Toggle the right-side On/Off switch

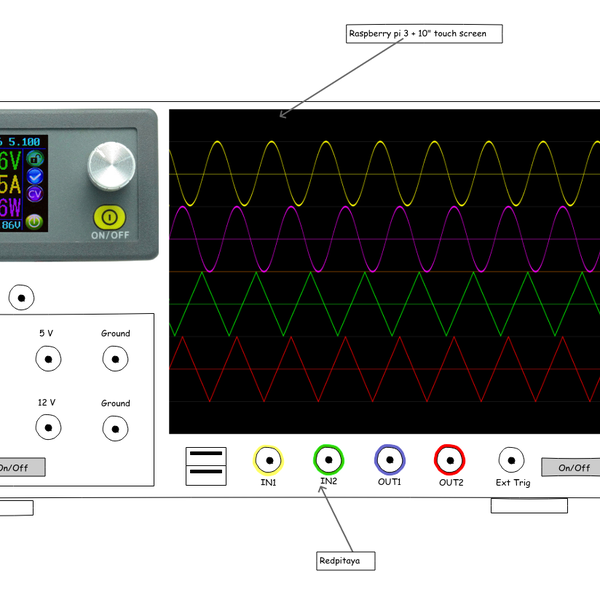pyautogui.click(x=571, y=467)
